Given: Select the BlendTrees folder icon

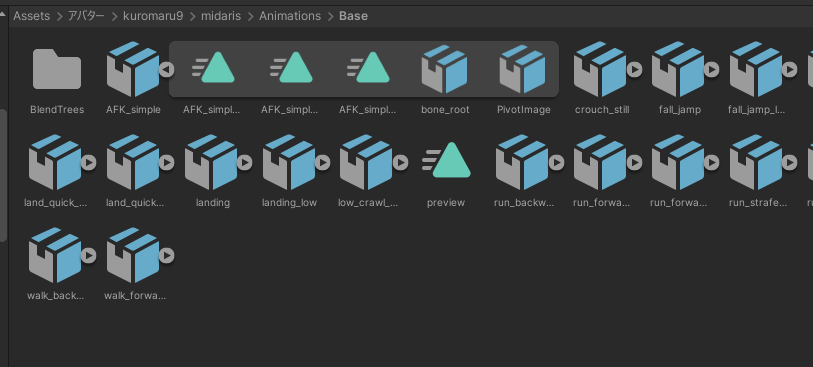Looking at the screenshot, I should 57,69.
